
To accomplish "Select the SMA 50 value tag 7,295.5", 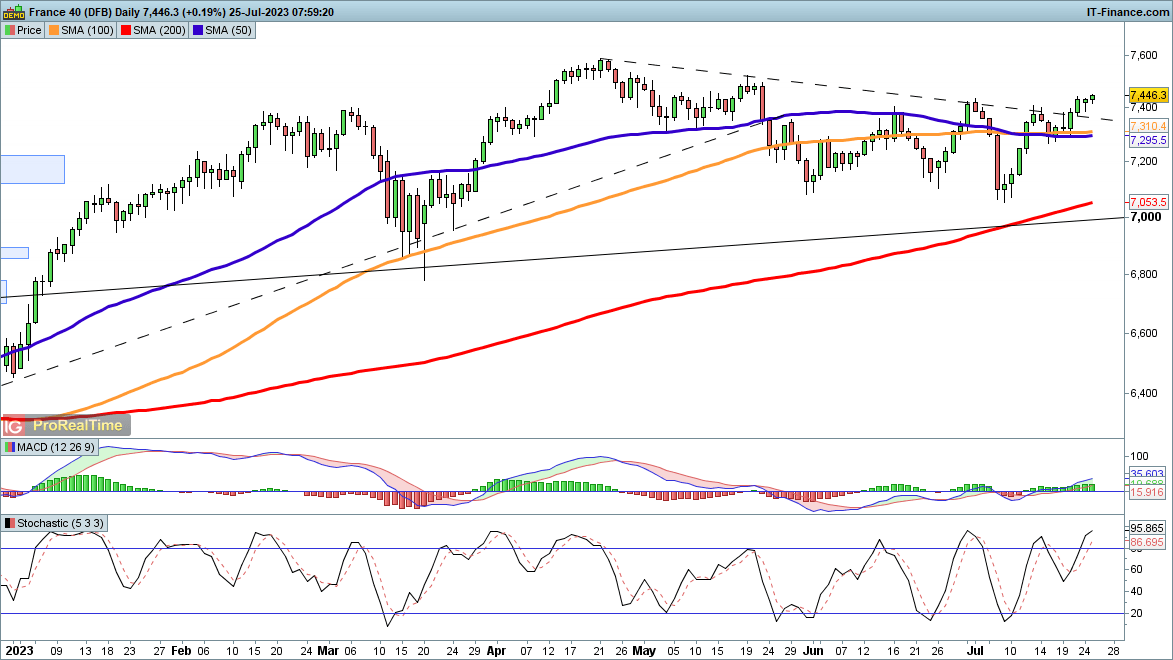I will tap(1148, 140).
